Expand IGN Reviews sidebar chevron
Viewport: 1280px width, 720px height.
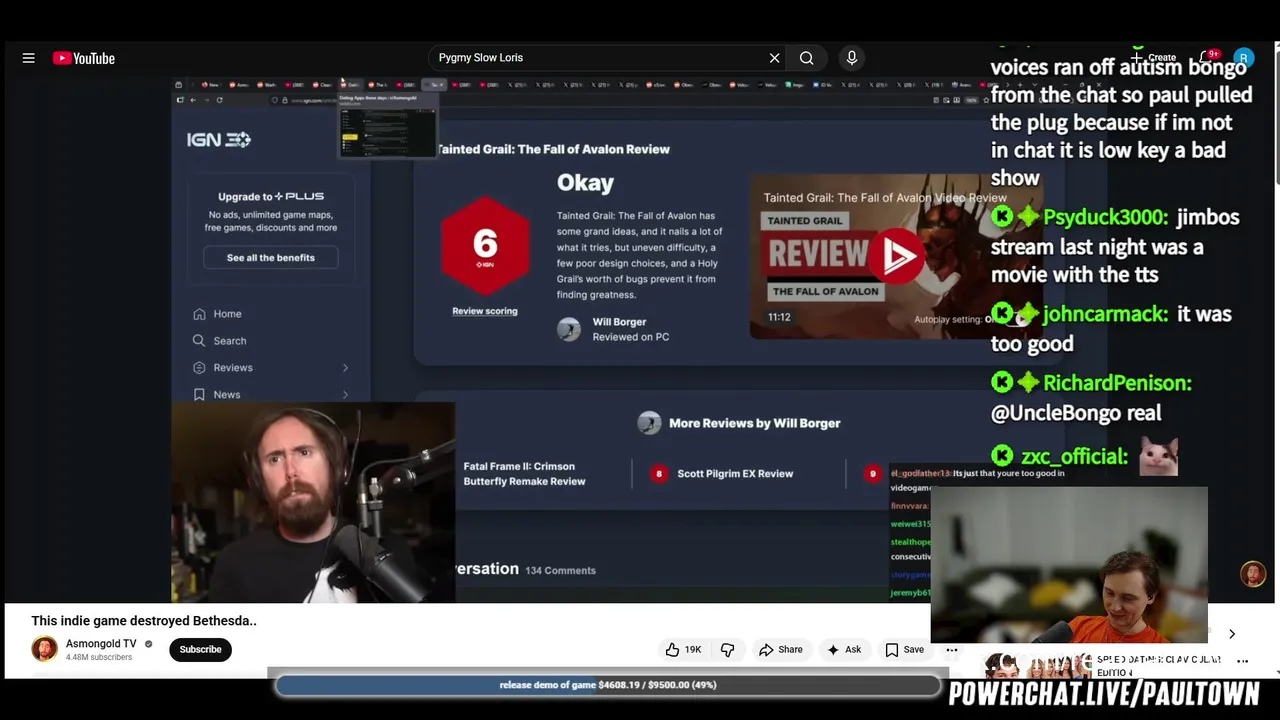pos(345,368)
